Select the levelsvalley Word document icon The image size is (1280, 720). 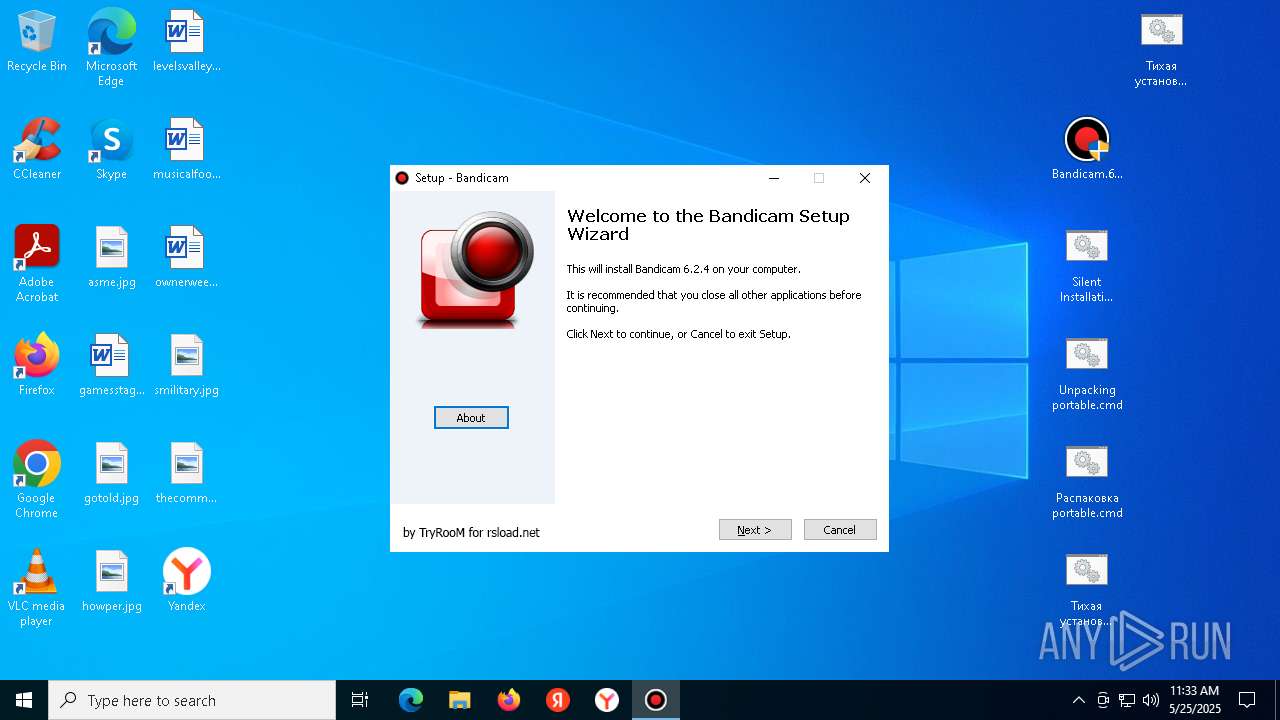[x=186, y=42]
